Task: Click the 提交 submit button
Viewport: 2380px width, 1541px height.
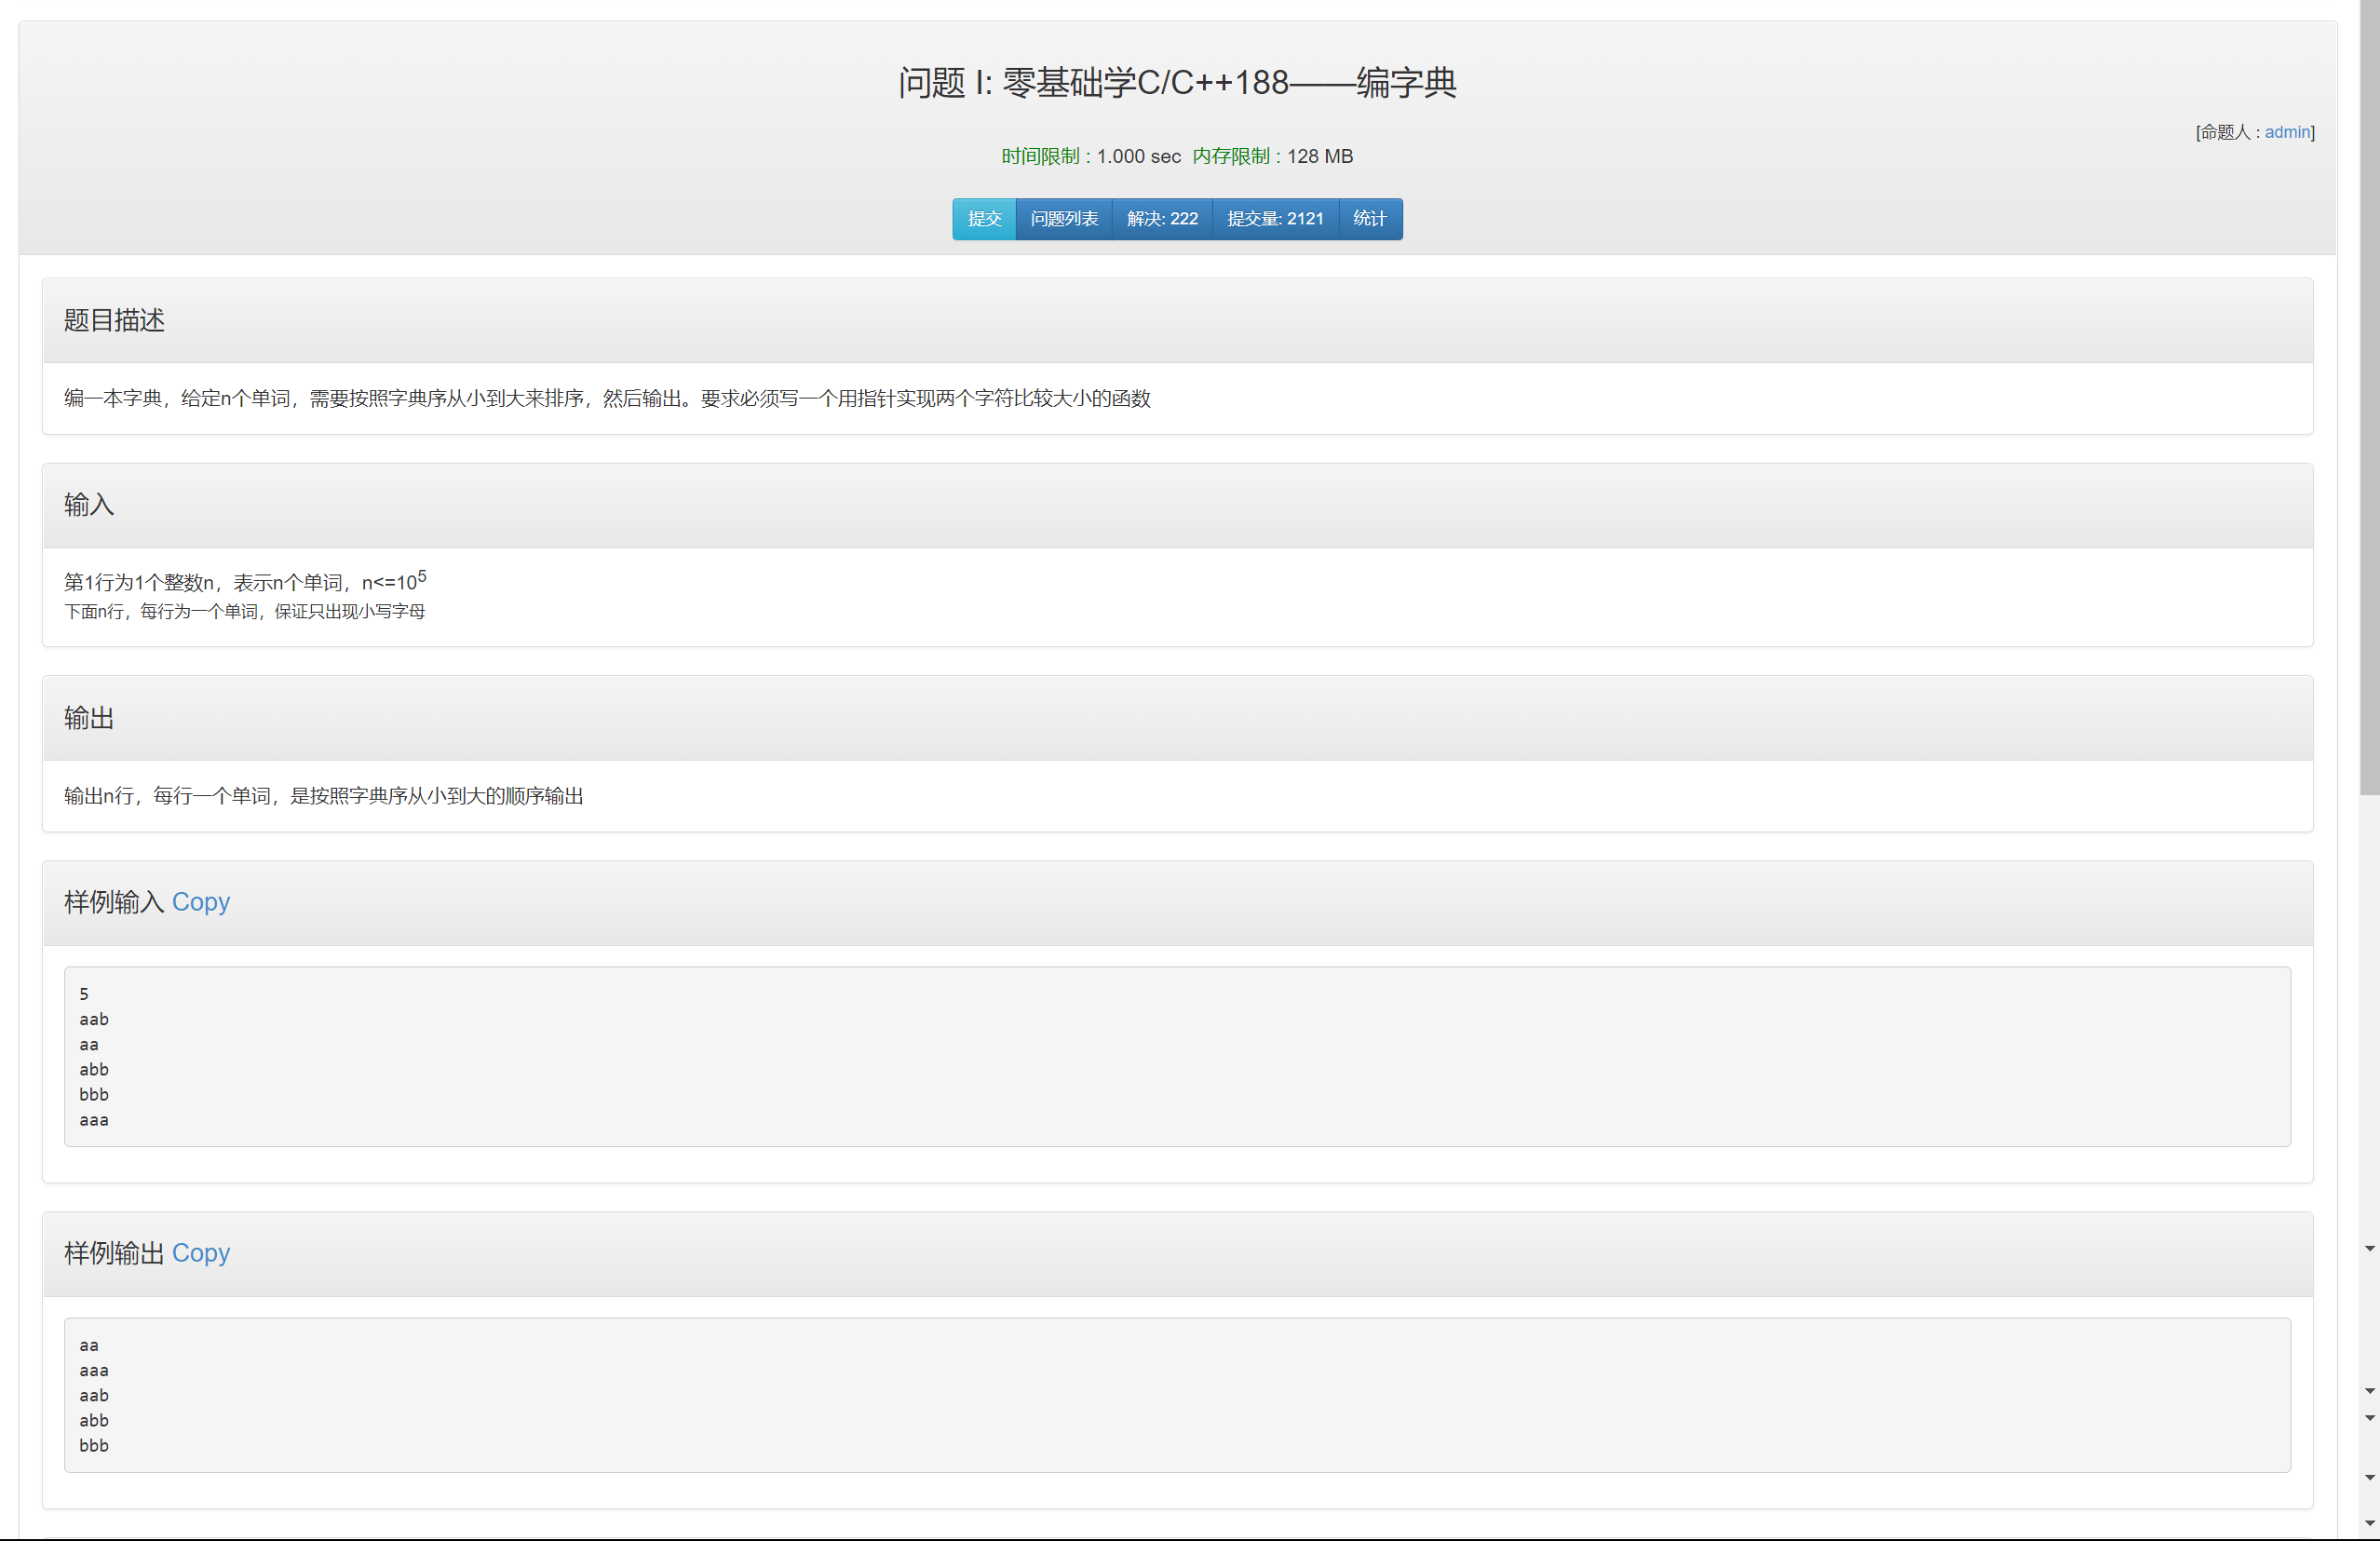Action: click(983, 219)
